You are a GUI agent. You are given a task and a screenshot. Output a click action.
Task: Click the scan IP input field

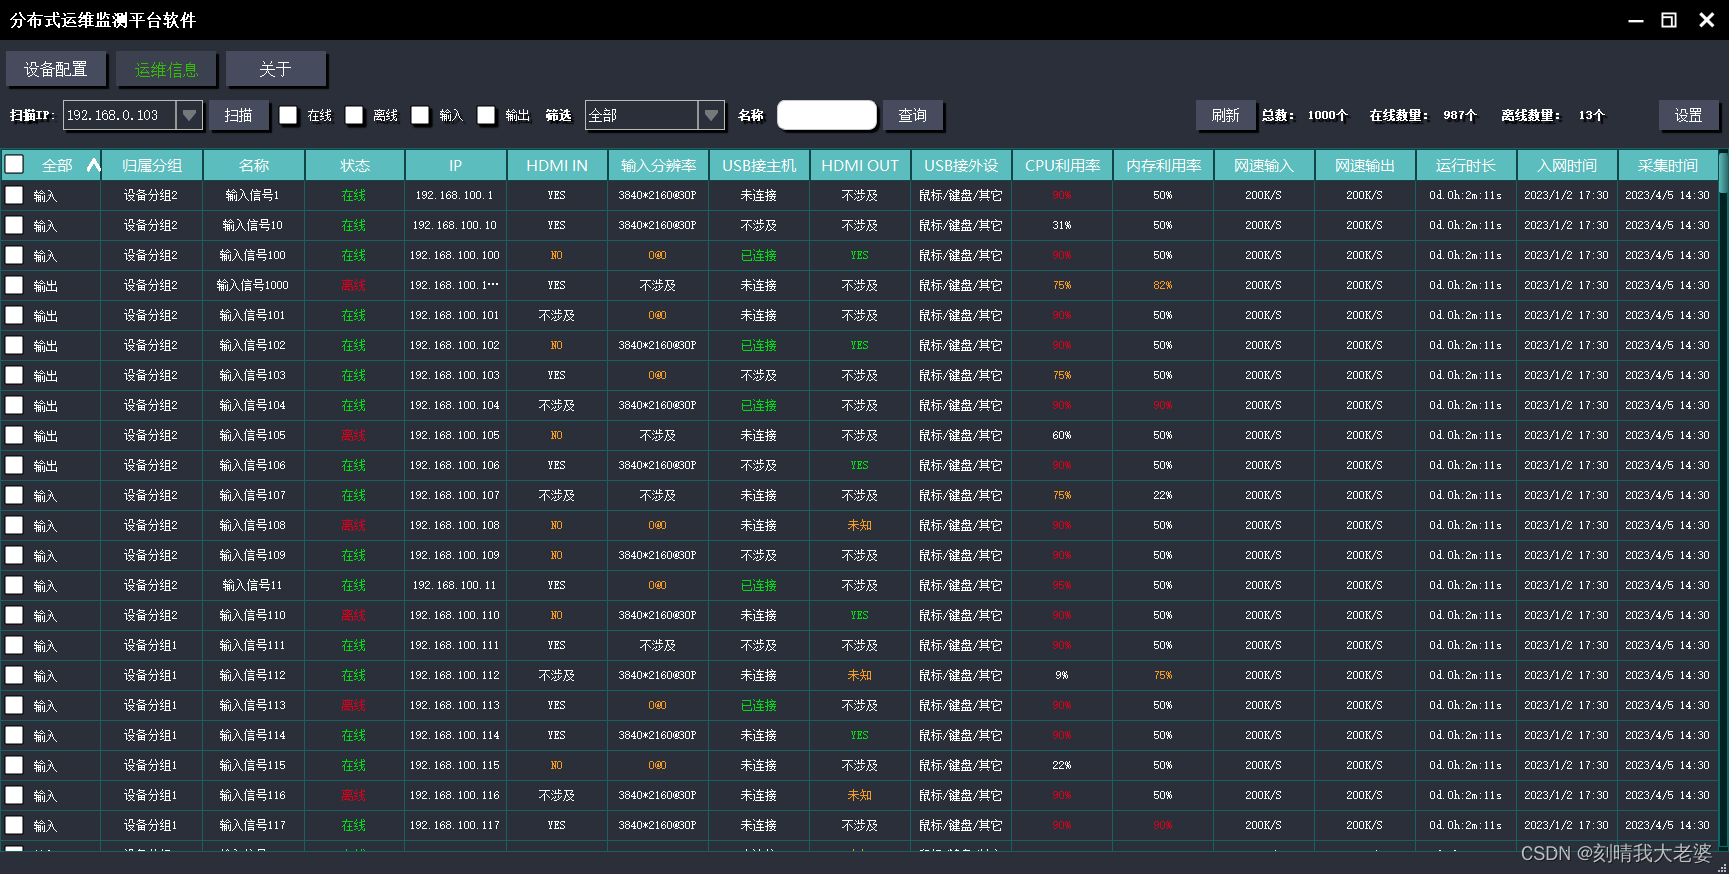120,116
